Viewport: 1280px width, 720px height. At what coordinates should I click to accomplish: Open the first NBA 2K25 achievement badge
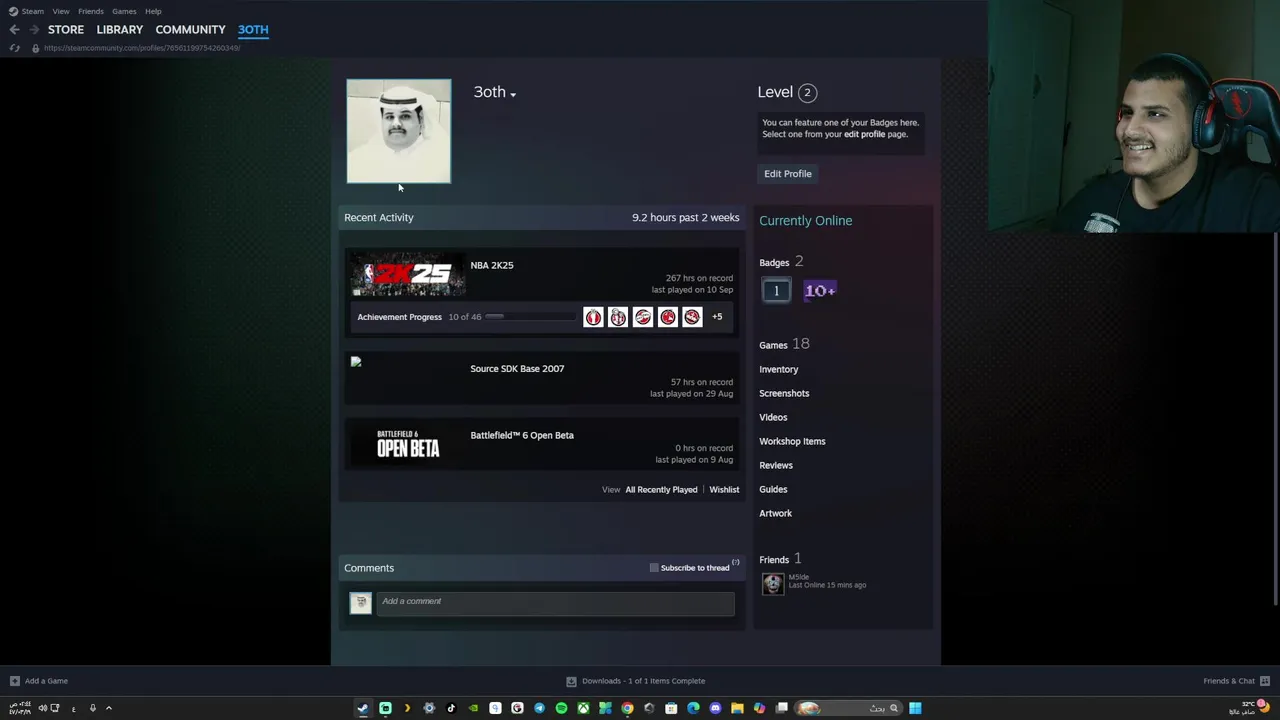click(593, 317)
